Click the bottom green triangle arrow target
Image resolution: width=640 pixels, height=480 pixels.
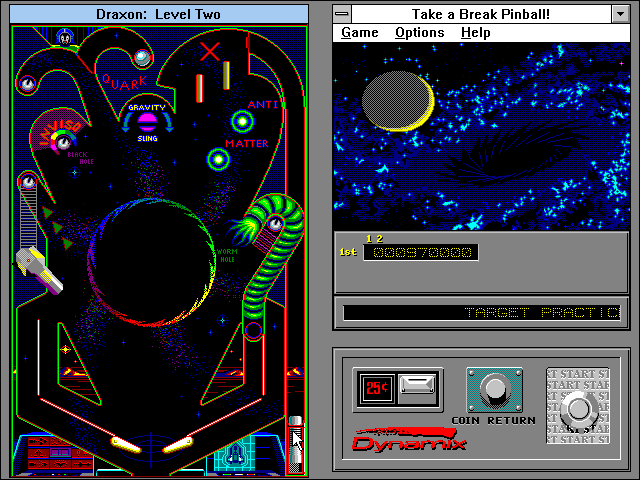pos(67,244)
